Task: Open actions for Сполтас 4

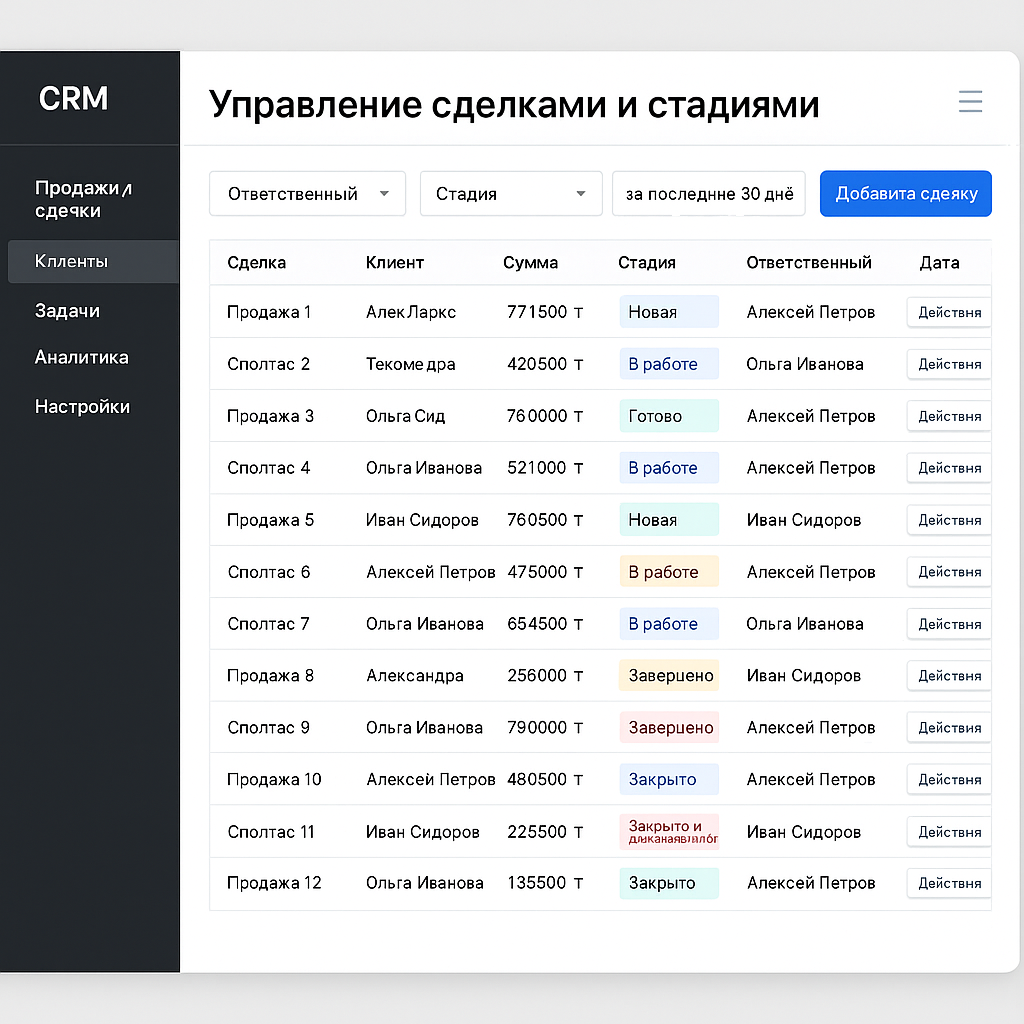Action: (949, 468)
